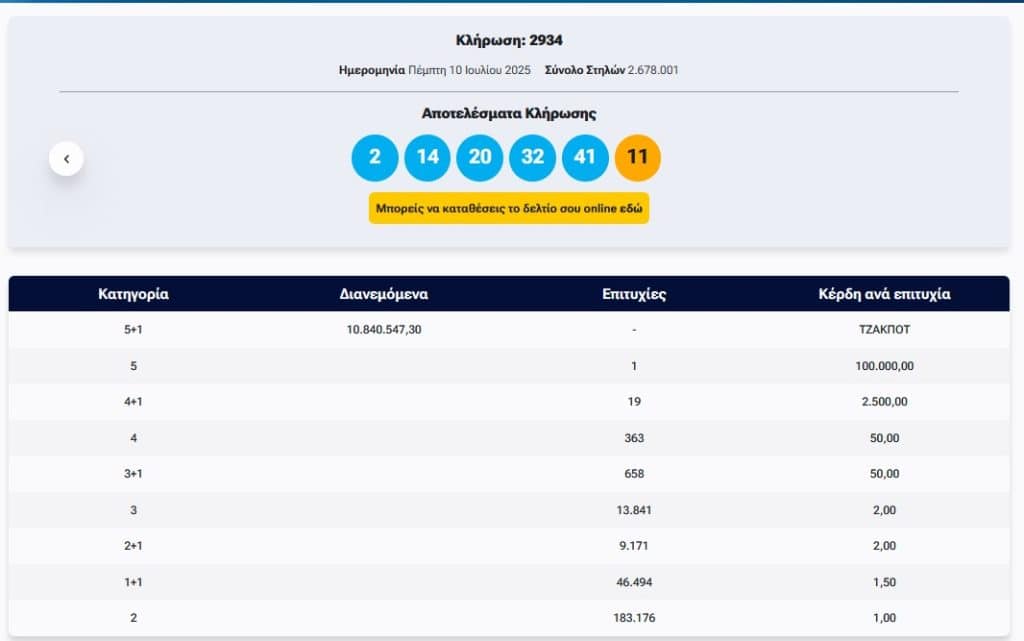
Task: Select the Επιτυχίες column header
Action: [x=634, y=294]
